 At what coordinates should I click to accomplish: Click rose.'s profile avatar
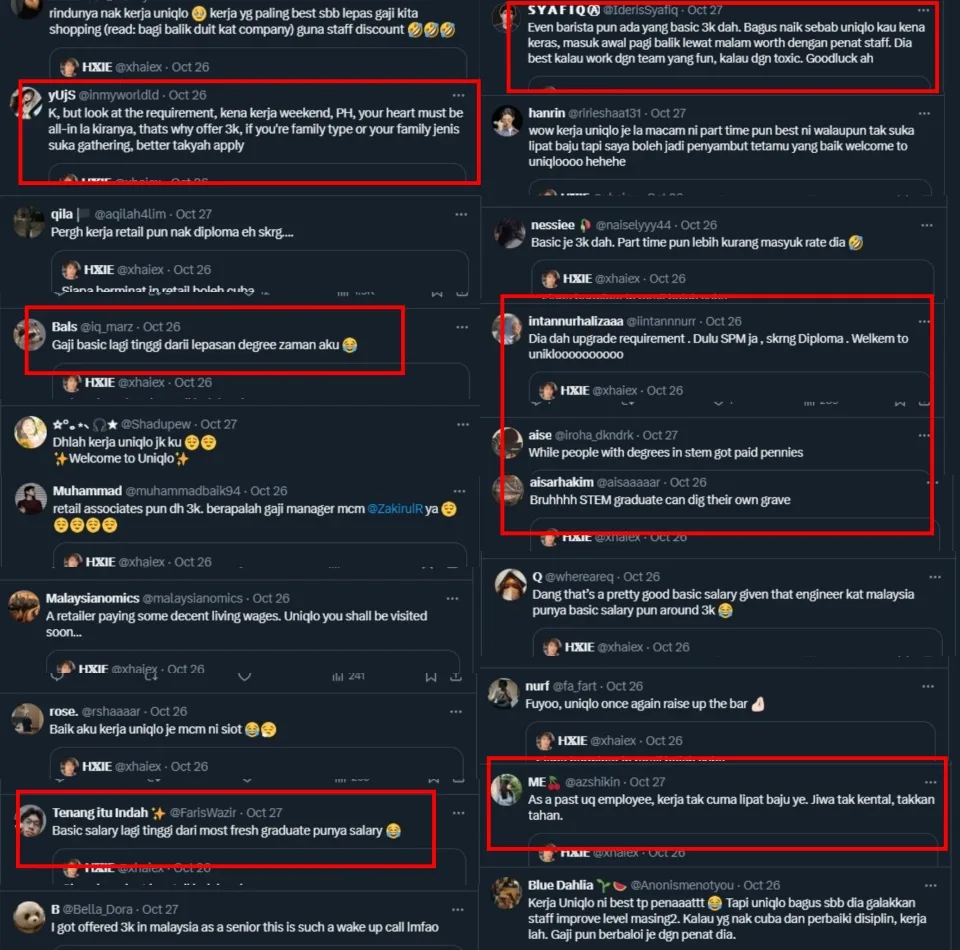click(28, 719)
